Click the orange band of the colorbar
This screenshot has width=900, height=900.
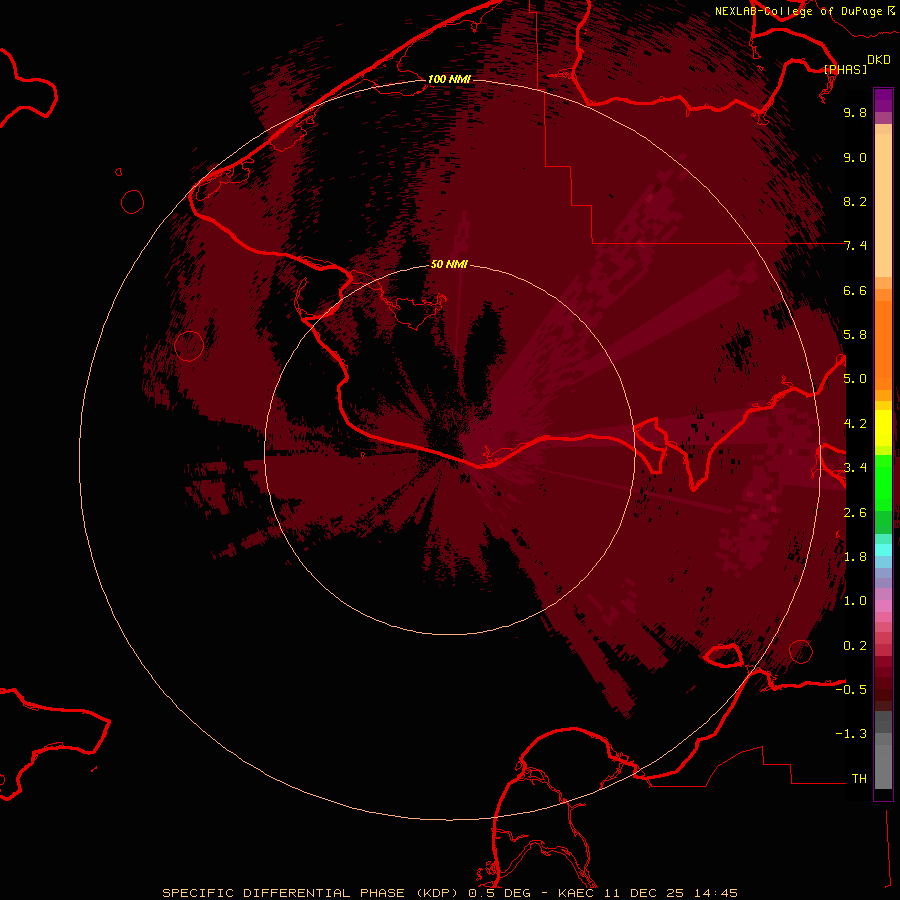point(883,346)
